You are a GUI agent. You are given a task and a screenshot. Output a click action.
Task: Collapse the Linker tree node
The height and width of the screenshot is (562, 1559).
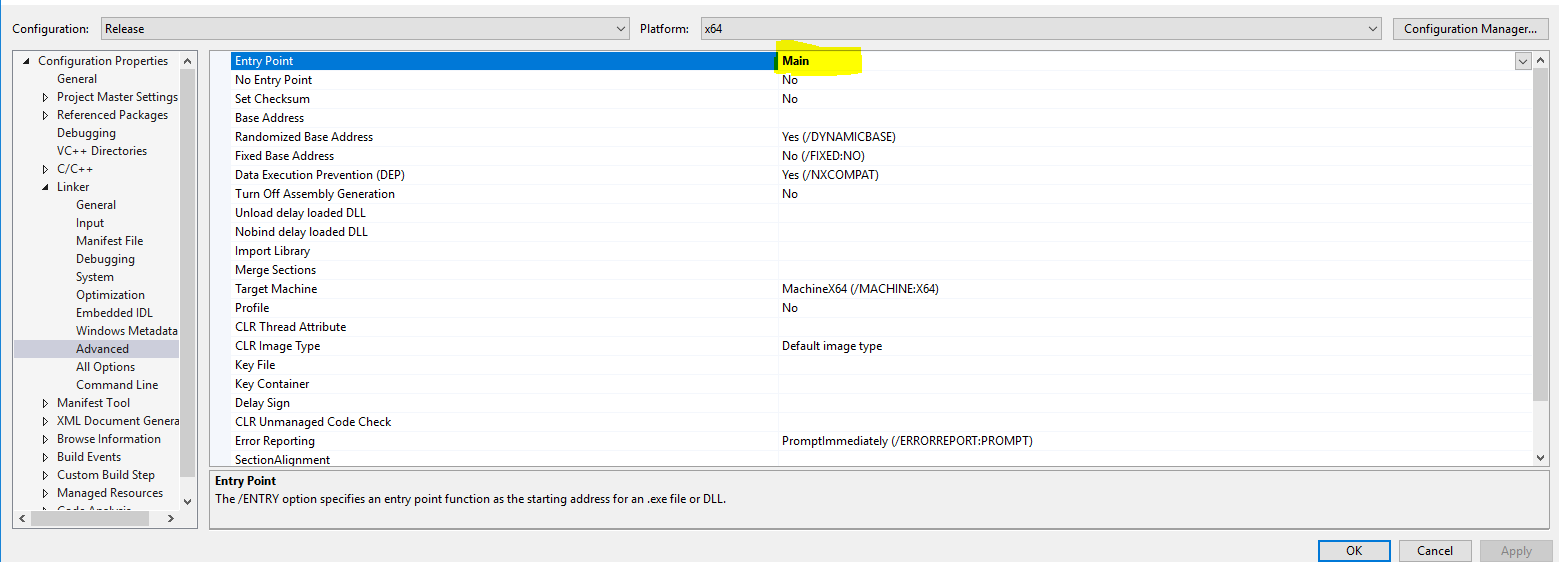(45, 188)
